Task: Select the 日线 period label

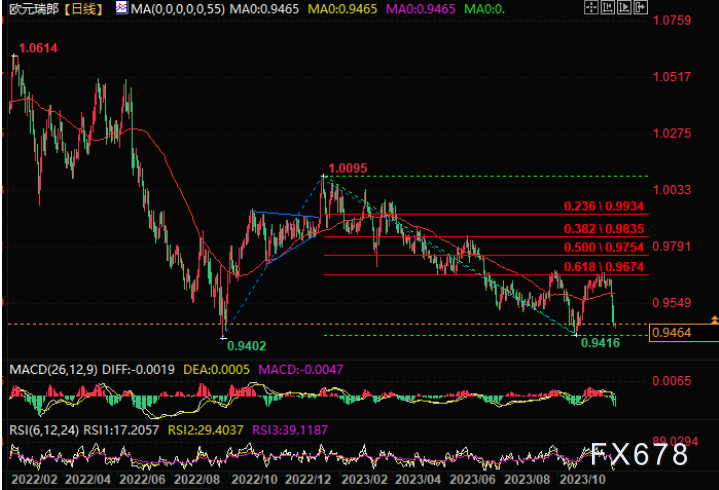Action: tap(83, 9)
